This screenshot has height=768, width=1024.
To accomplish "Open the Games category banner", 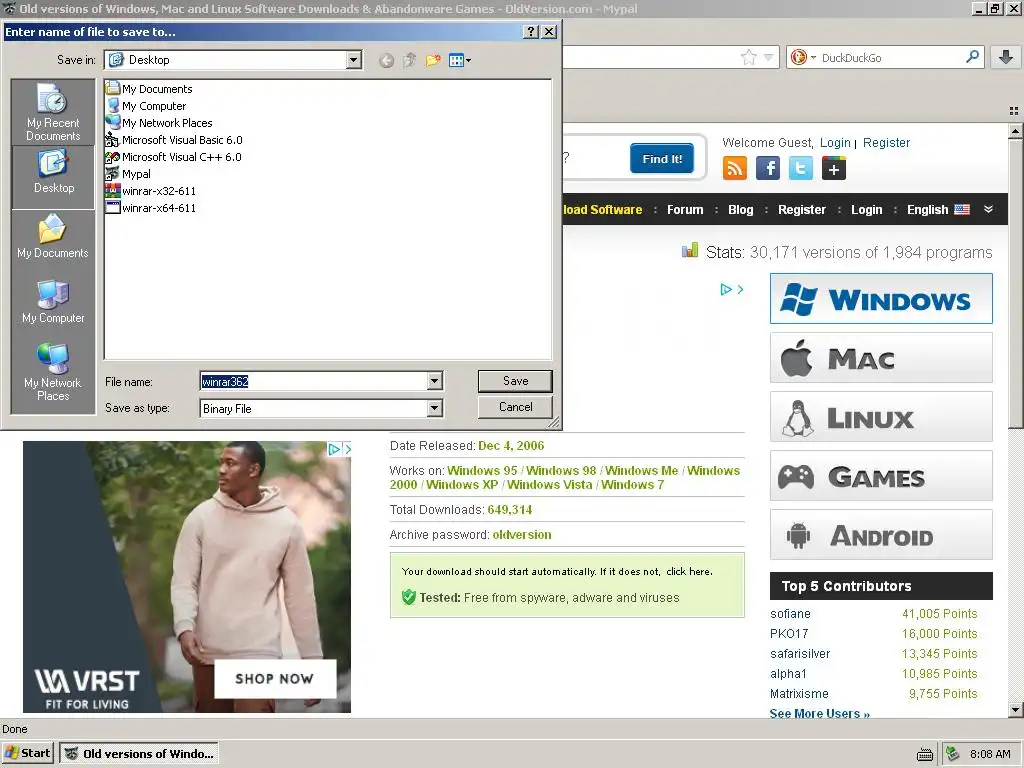I will [x=881, y=476].
